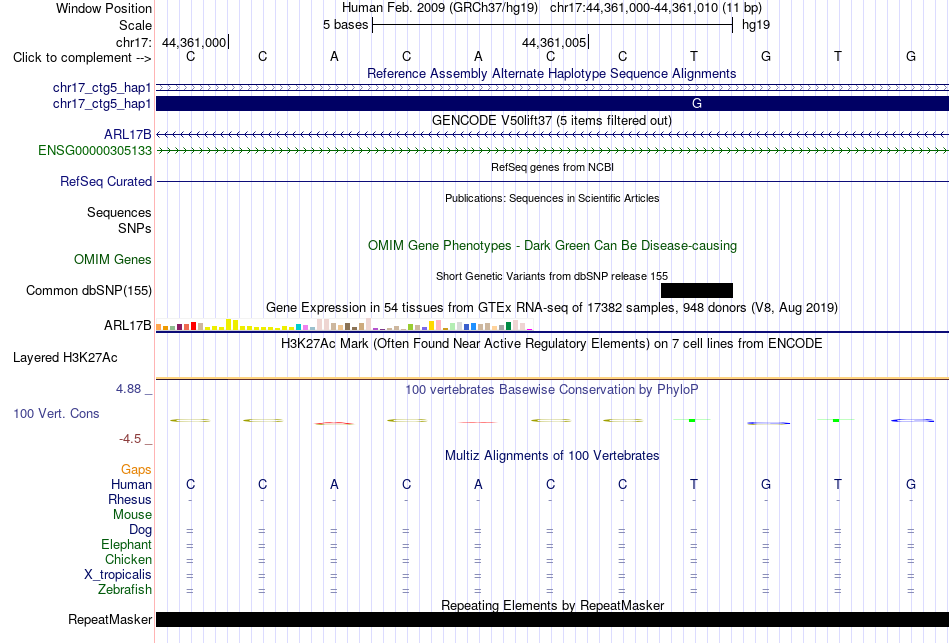Viewport: 950px width, 643px height.
Task: Click the RefSeq Curated label
Action: coord(106,181)
